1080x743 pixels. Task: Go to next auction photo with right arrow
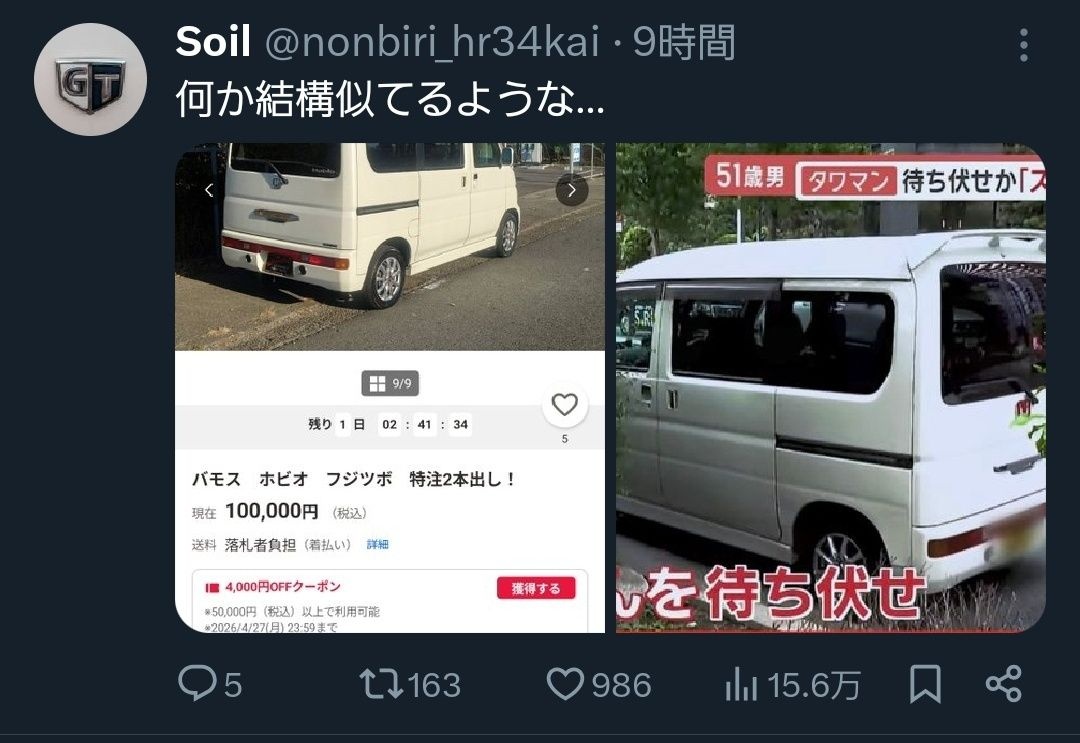(572, 190)
